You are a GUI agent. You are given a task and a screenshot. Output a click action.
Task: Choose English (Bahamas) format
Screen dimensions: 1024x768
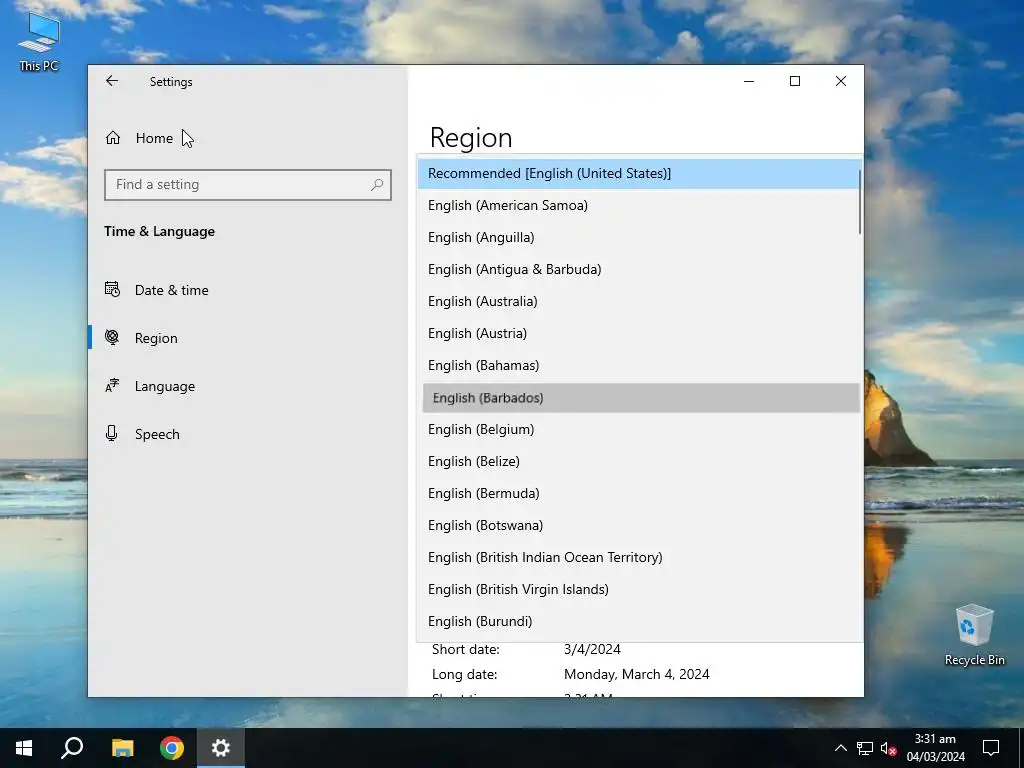point(639,366)
